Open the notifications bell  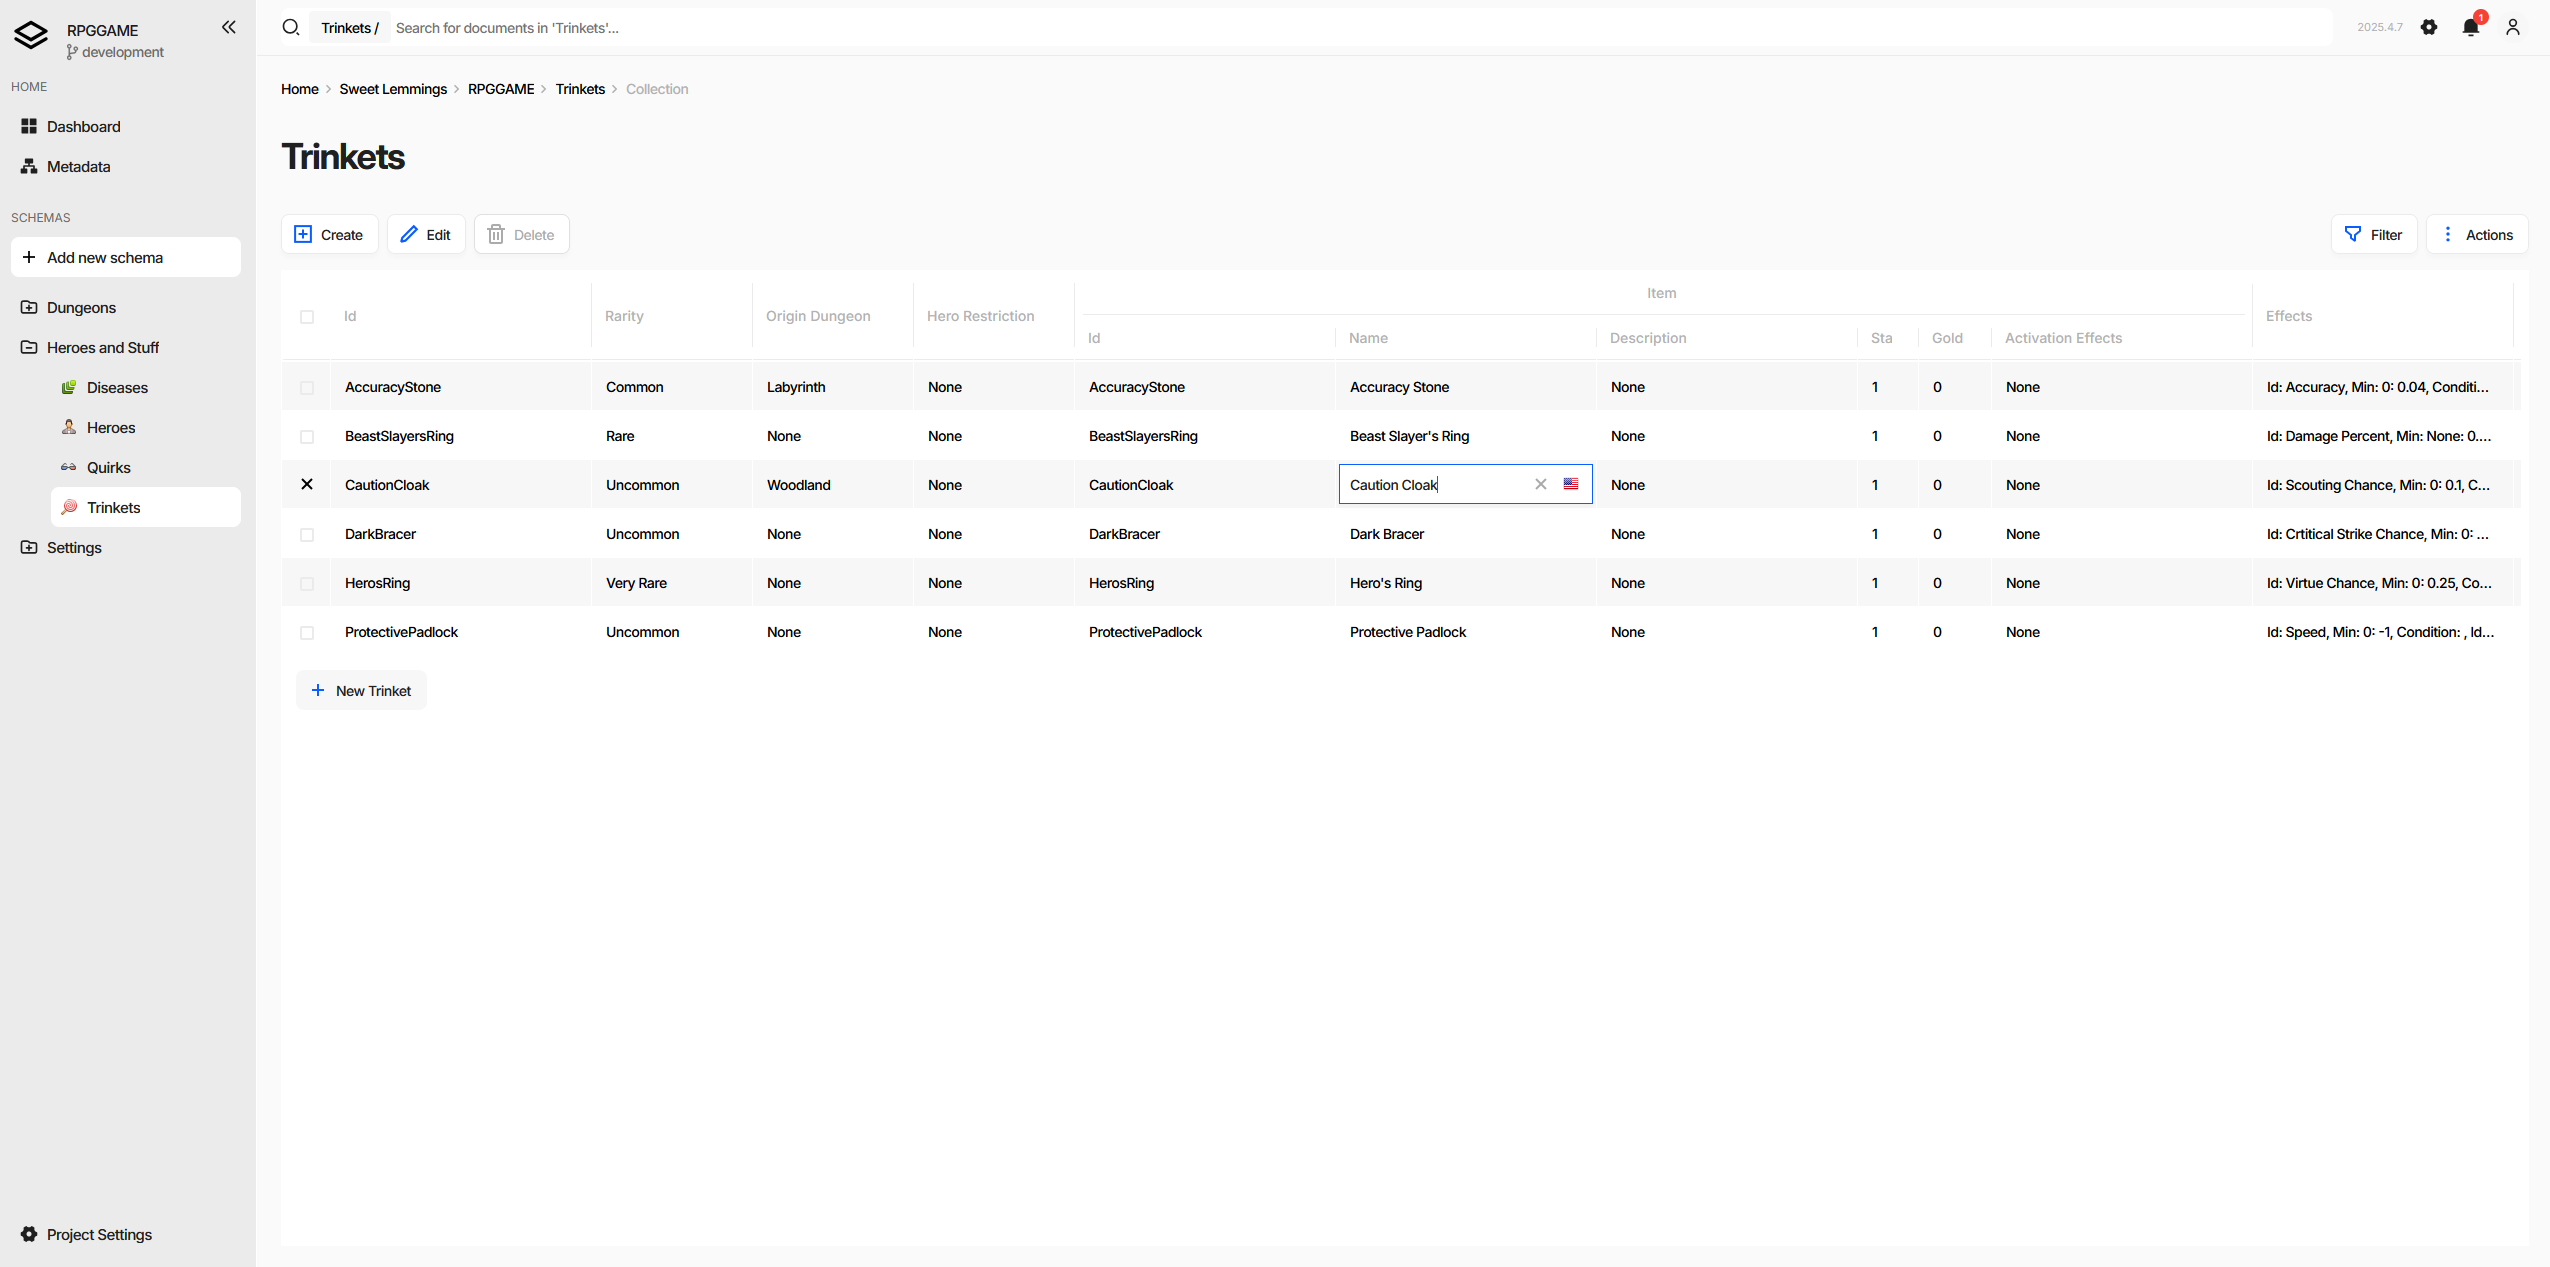[2470, 27]
